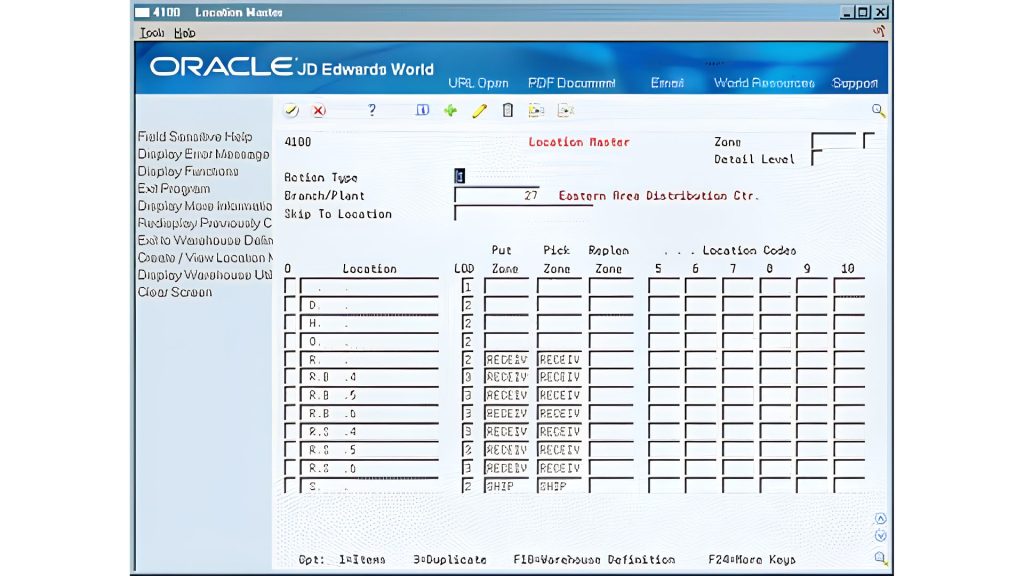Click the Email link in banner
Image resolution: width=1024 pixels, height=576 pixels.
coord(667,83)
